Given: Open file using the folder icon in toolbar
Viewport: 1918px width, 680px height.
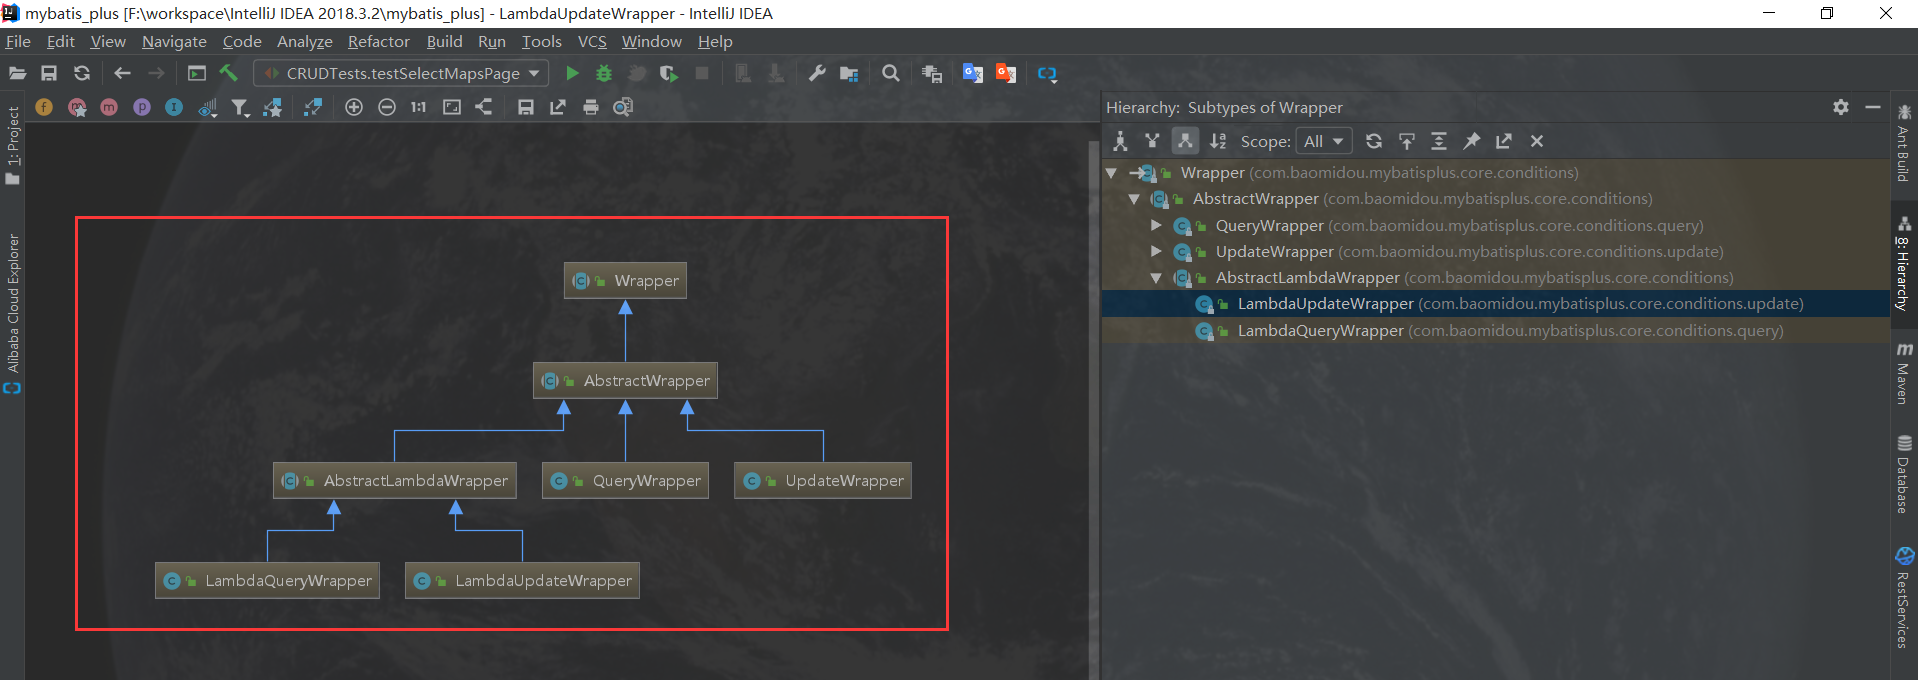Looking at the screenshot, I should click(17, 73).
